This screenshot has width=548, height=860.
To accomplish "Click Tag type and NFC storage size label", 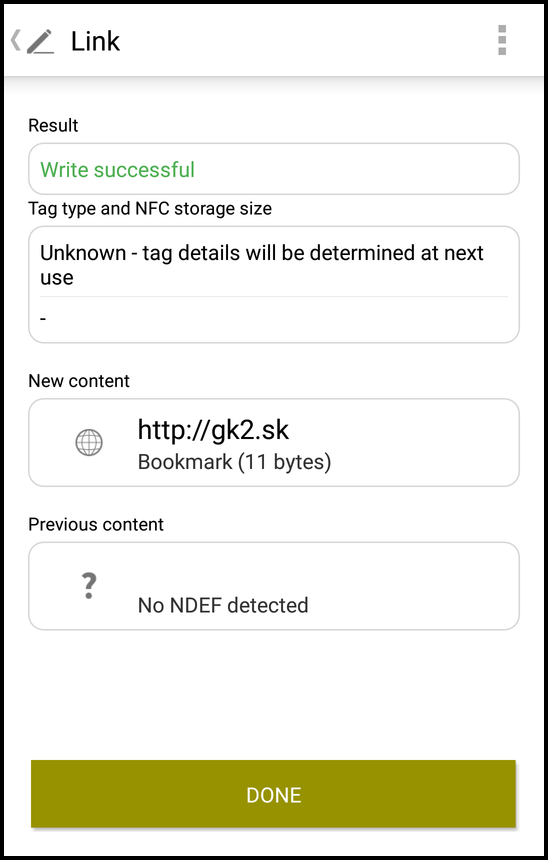I will [150, 208].
